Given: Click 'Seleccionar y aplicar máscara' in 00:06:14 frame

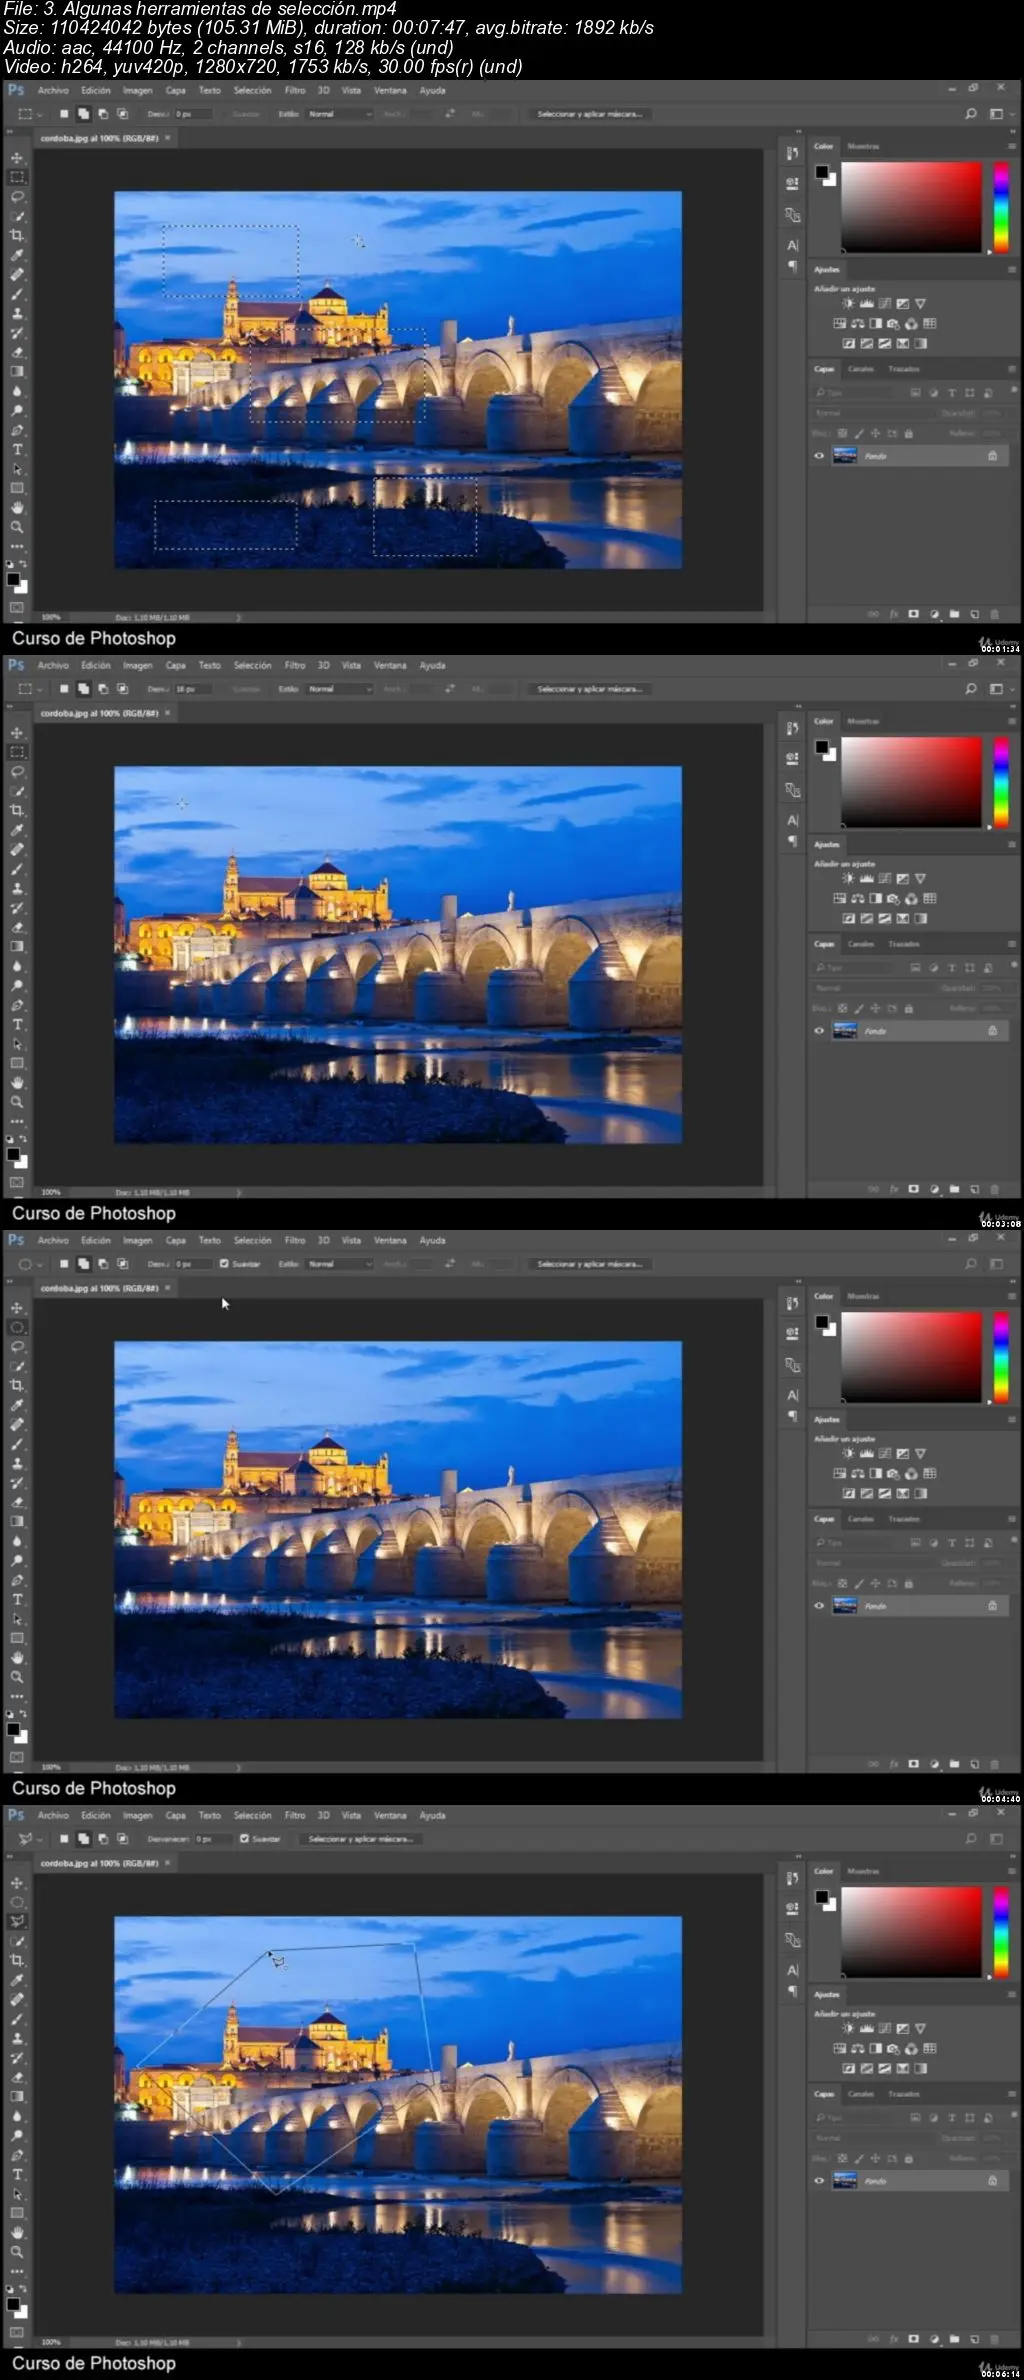Looking at the screenshot, I should click(361, 1839).
